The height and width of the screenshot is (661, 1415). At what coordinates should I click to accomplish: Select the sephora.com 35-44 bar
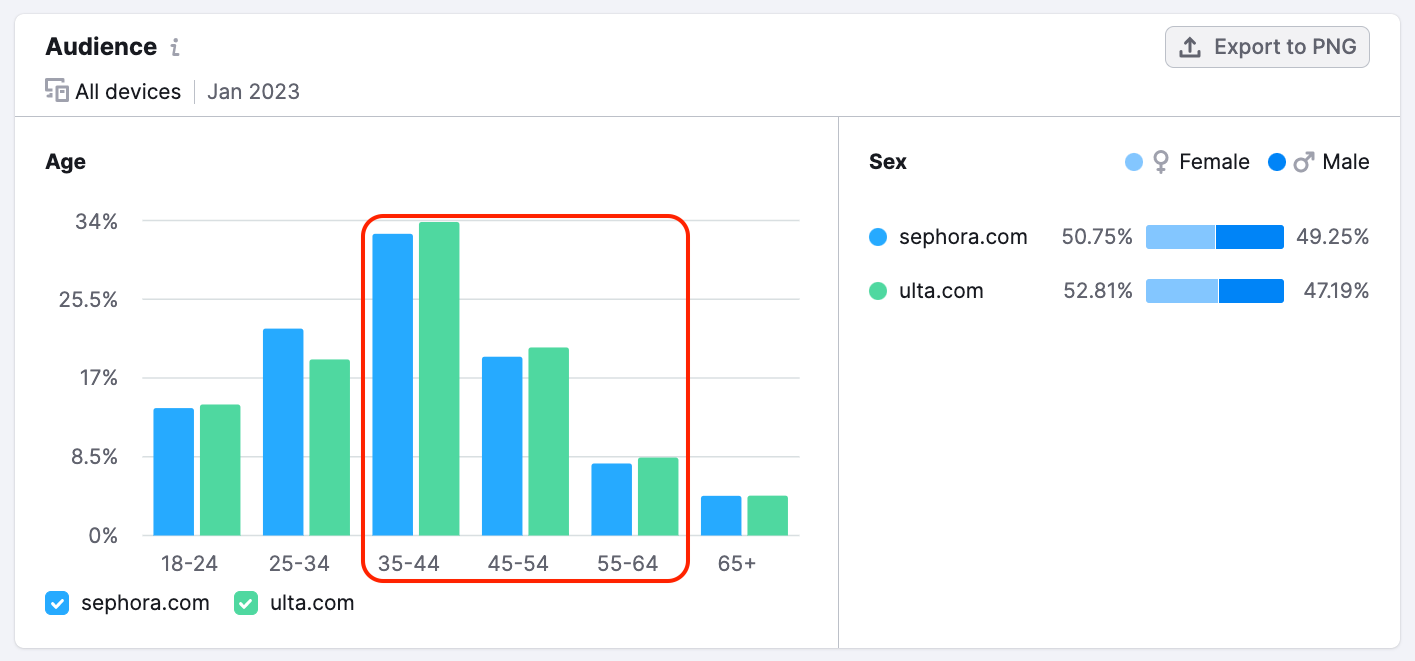[x=393, y=385]
